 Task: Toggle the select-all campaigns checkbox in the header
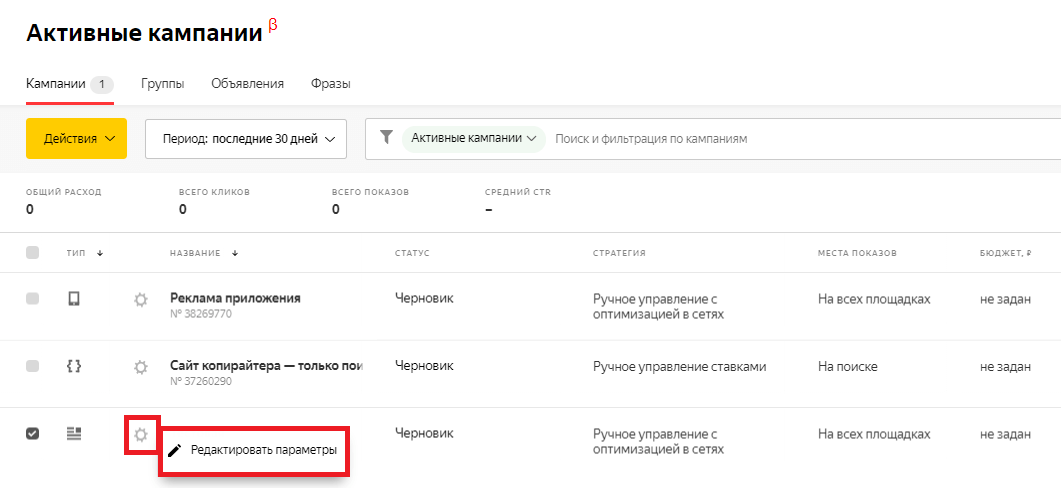pos(32,253)
